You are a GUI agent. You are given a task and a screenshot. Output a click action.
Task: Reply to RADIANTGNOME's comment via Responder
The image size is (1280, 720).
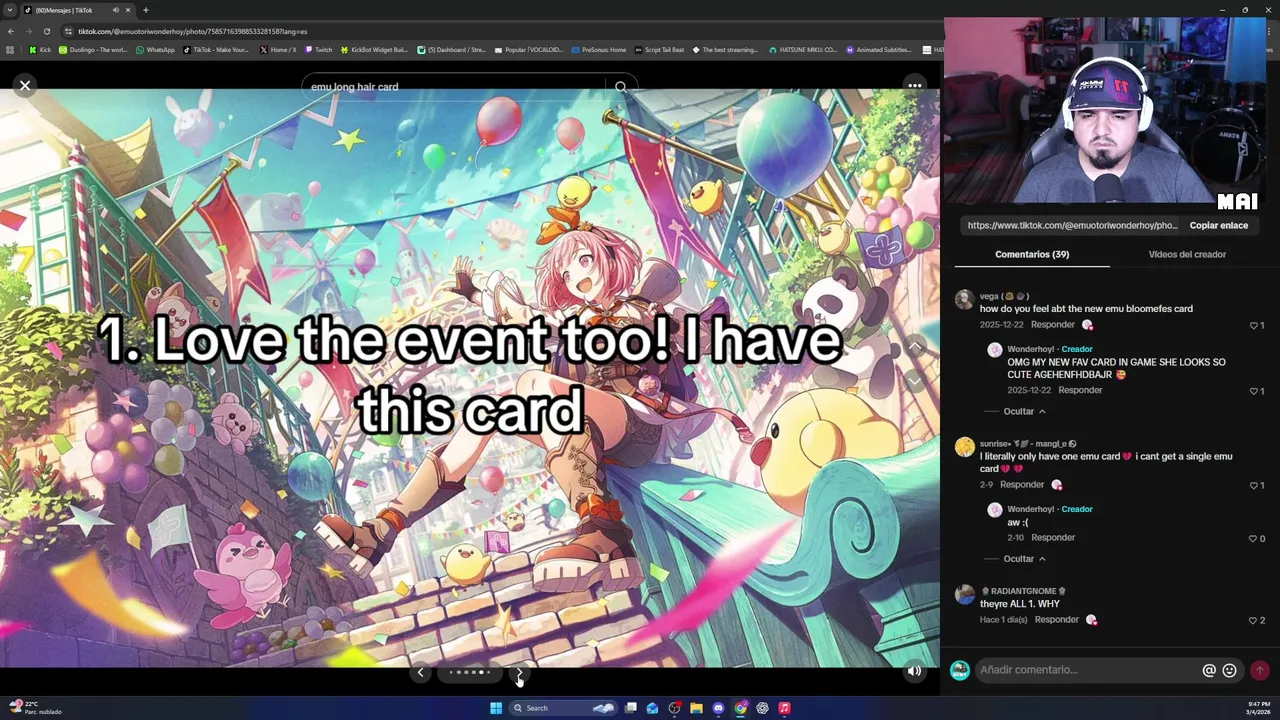(1057, 619)
